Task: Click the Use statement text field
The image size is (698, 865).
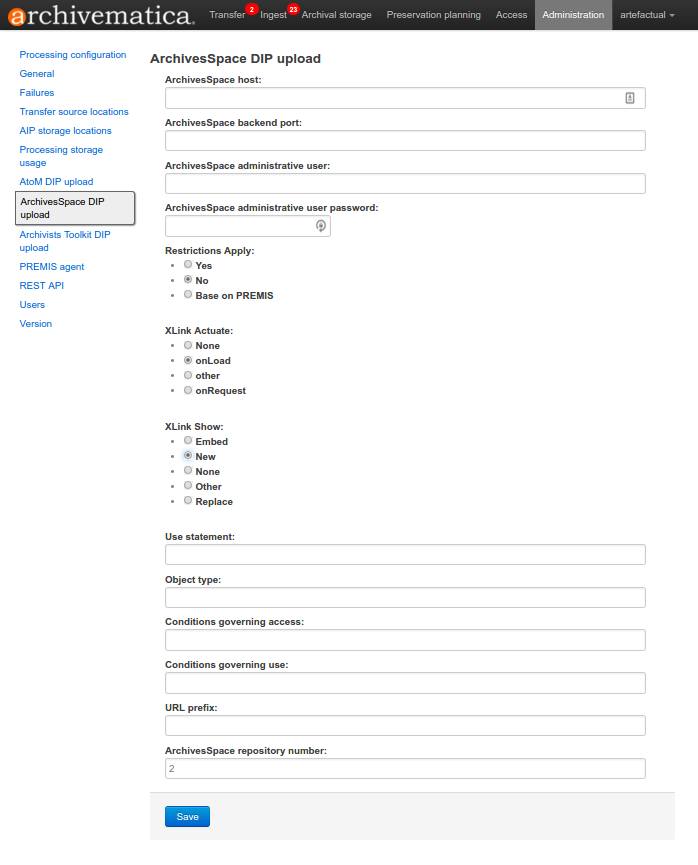Action: click(x=405, y=554)
